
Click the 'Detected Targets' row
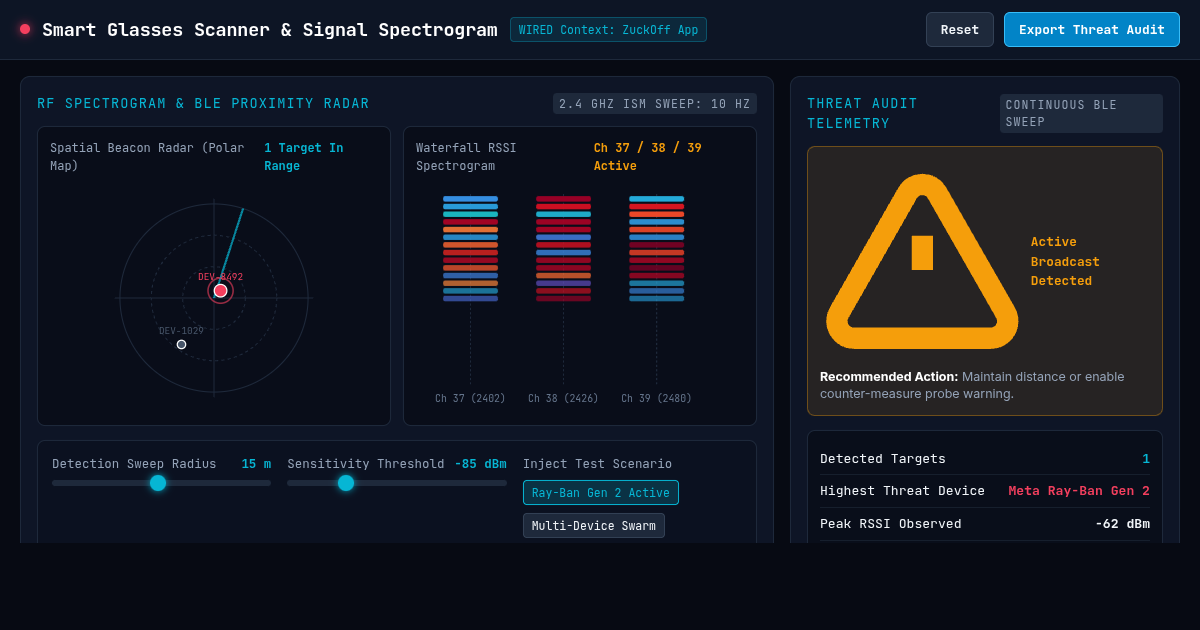click(985, 459)
